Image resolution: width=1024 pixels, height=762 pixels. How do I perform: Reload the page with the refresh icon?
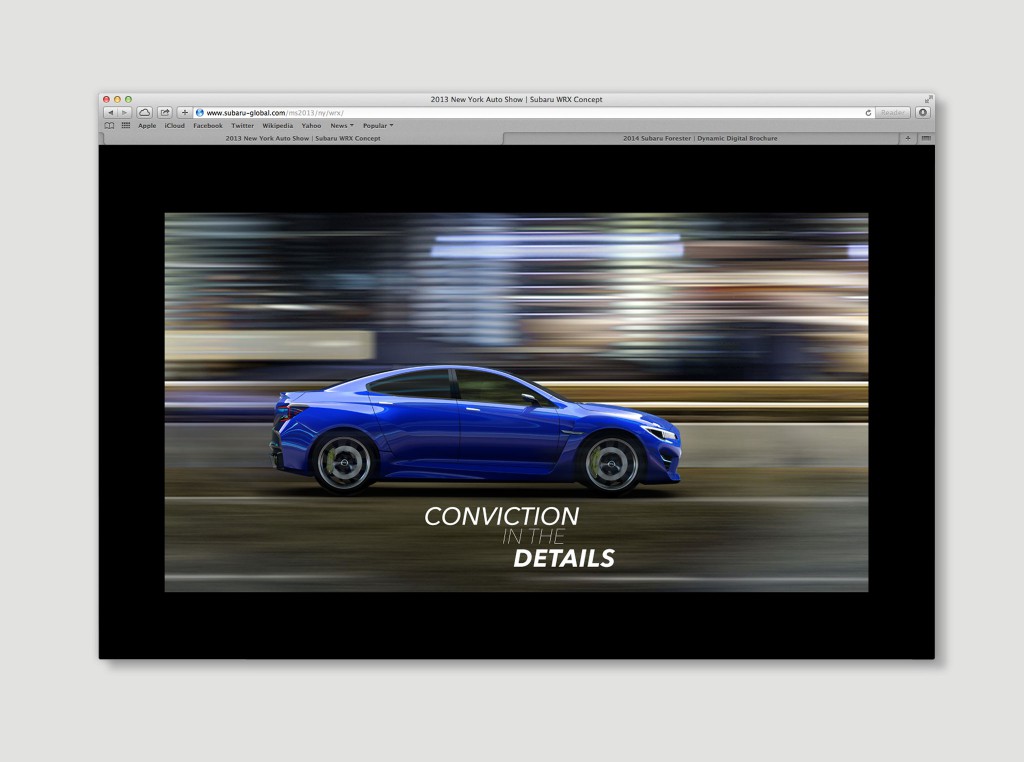868,113
